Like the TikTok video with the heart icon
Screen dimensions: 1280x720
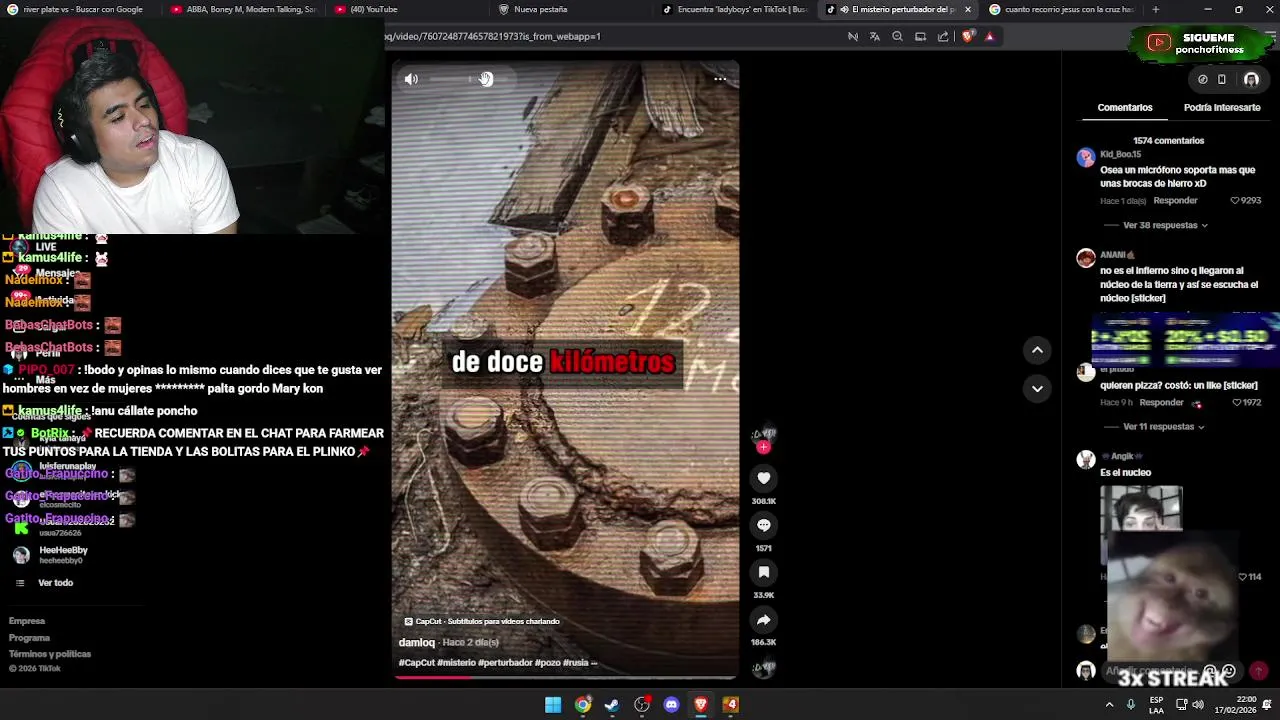coord(764,478)
